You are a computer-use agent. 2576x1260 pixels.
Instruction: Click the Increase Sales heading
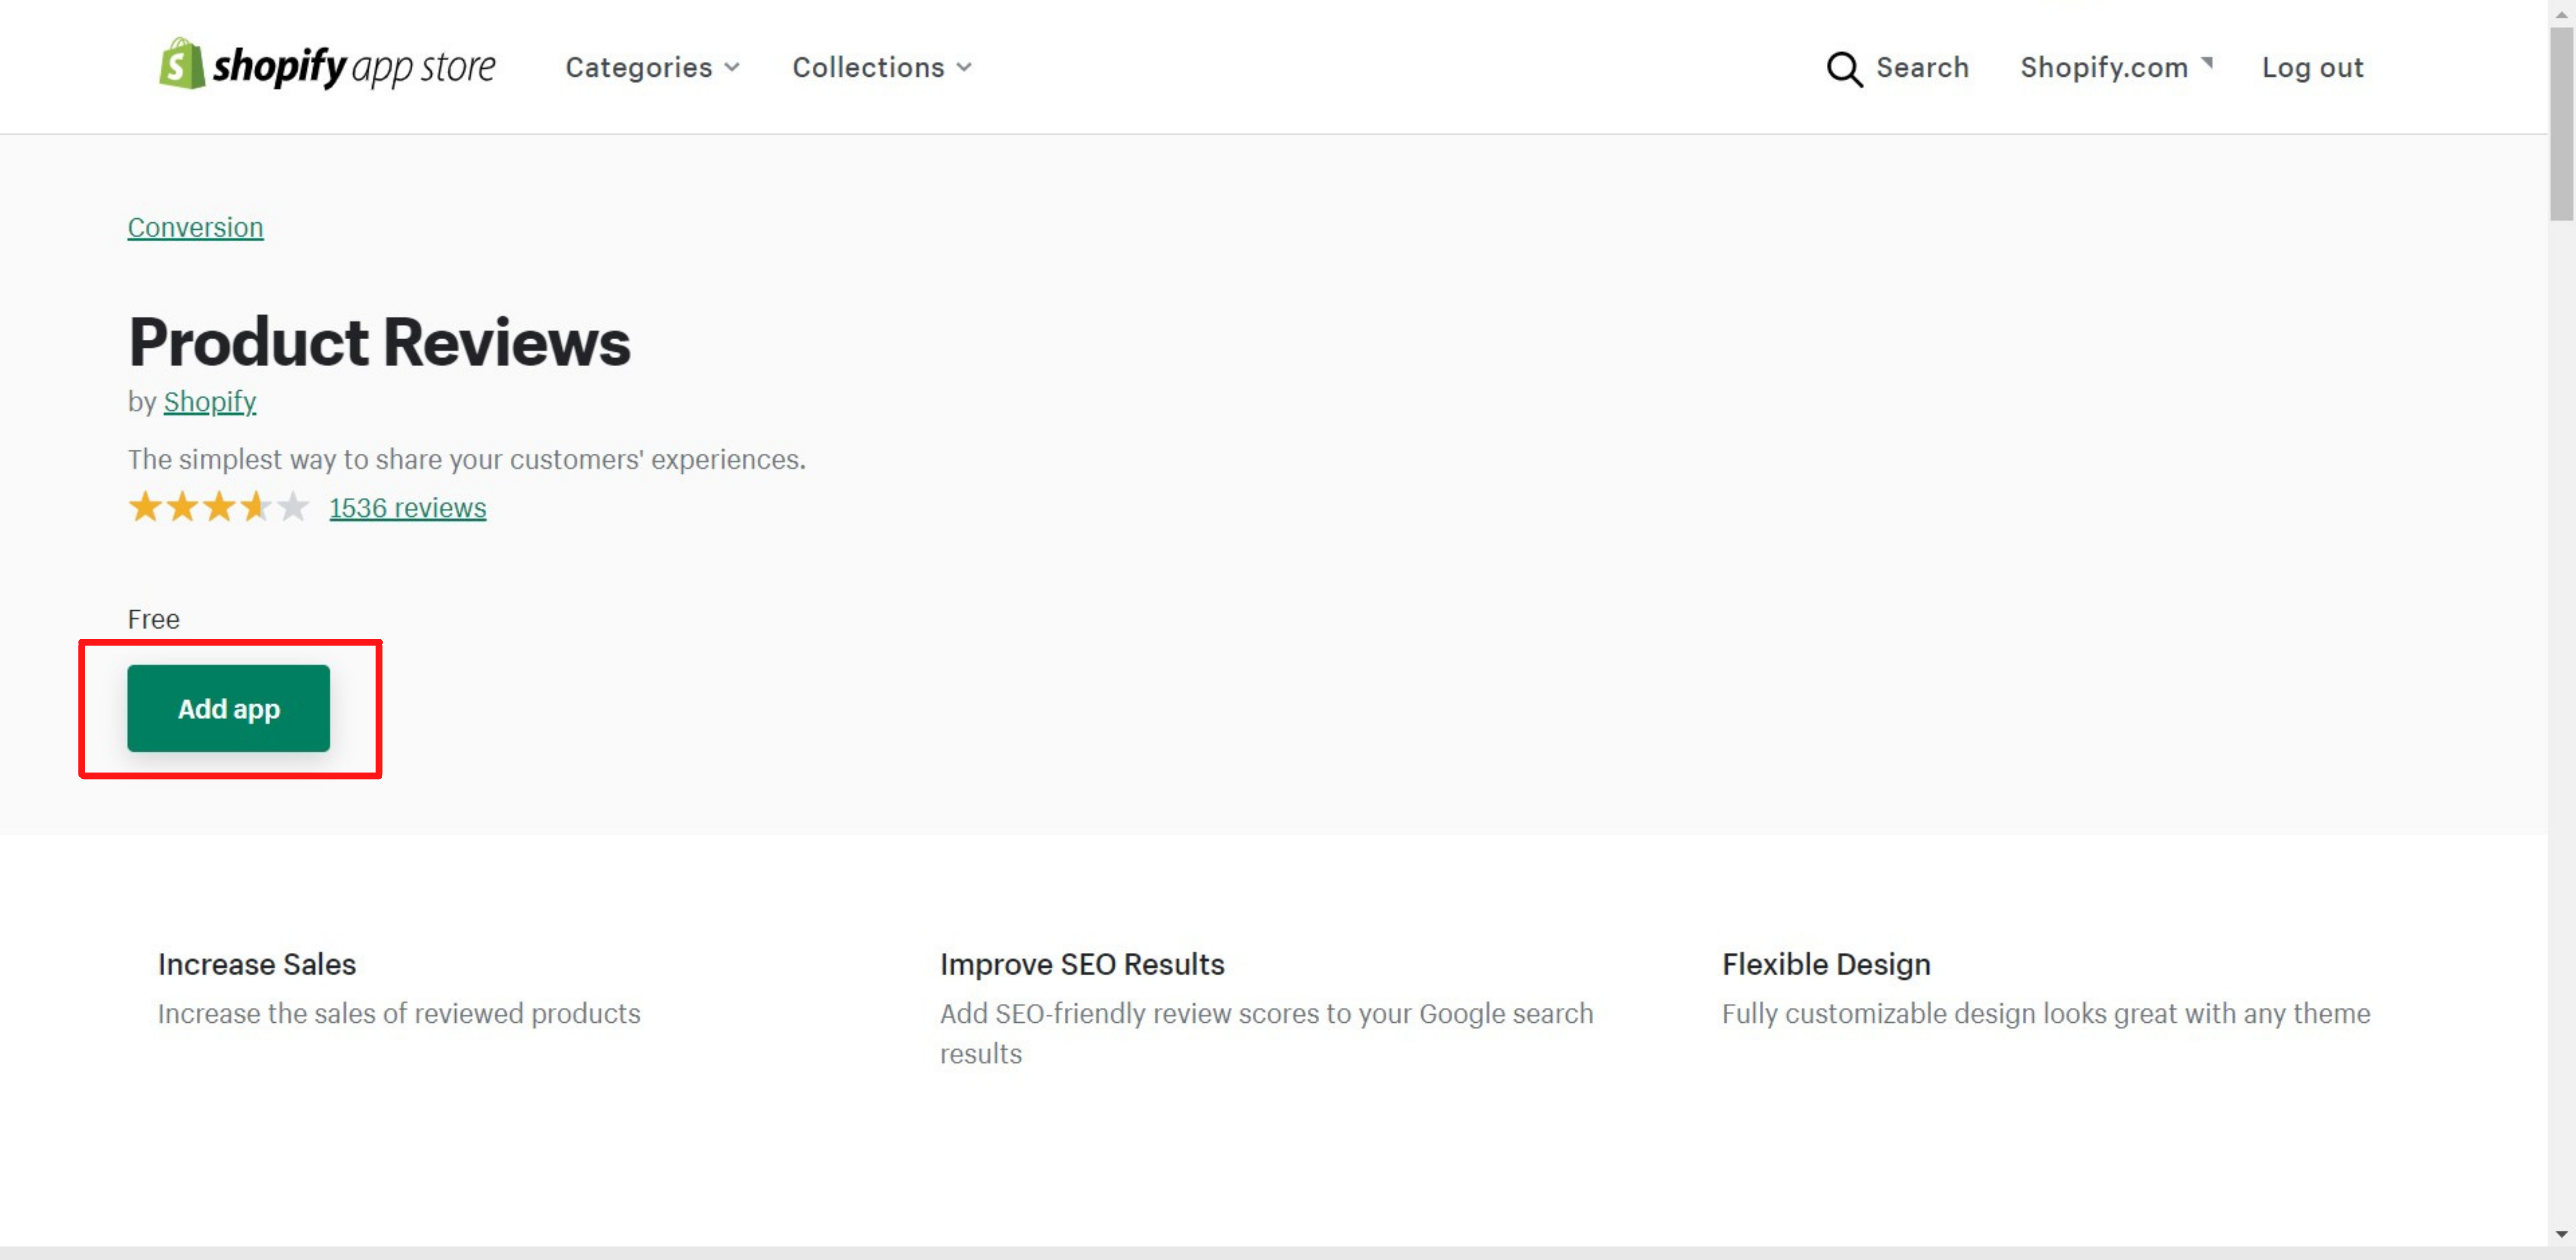[x=257, y=964]
